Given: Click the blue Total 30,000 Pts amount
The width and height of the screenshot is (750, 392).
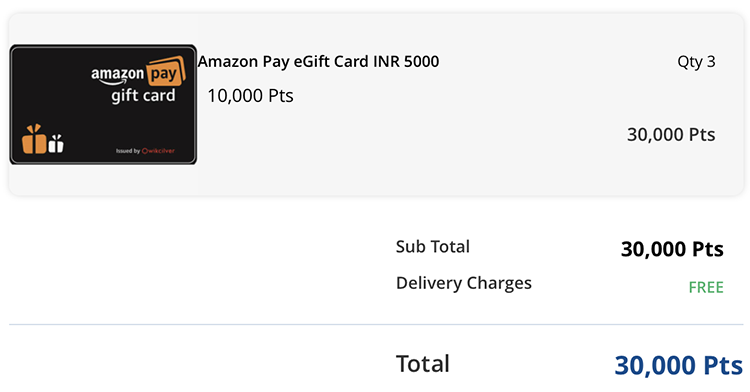Looking at the screenshot, I should coord(679,366).
